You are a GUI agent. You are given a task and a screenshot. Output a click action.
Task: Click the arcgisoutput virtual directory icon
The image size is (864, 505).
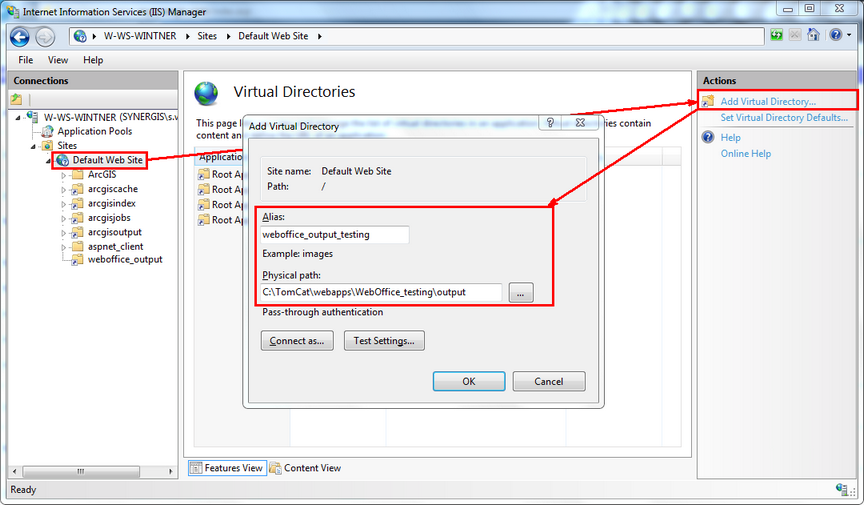point(78,232)
